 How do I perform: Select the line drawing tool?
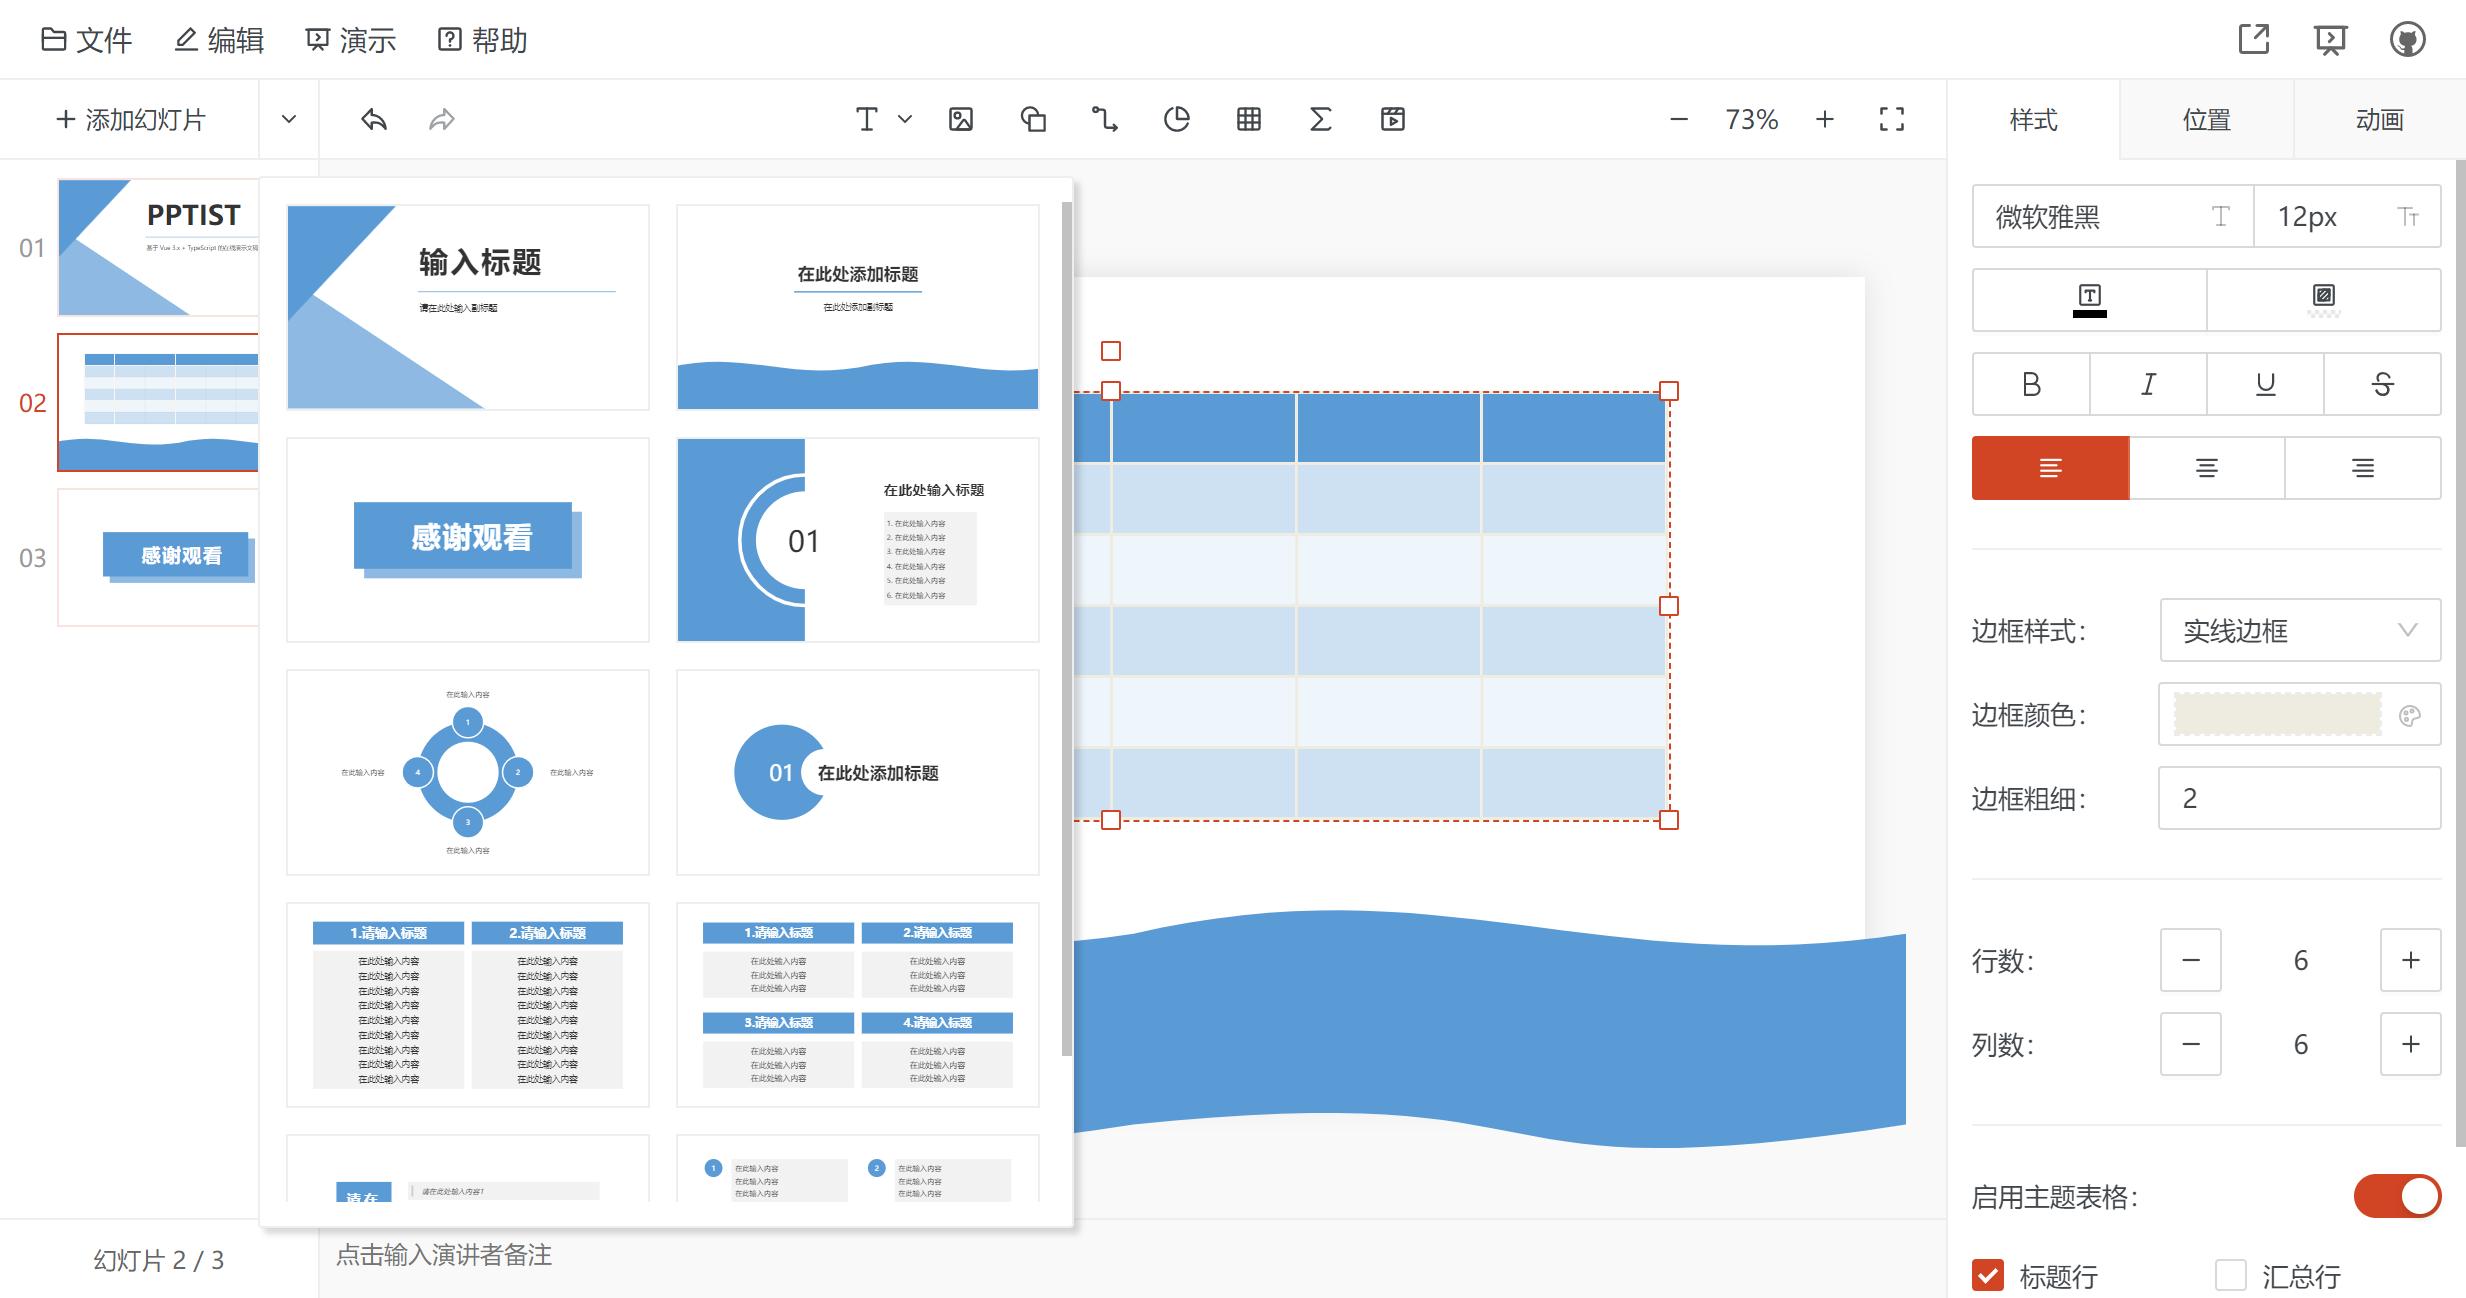click(x=1104, y=120)
